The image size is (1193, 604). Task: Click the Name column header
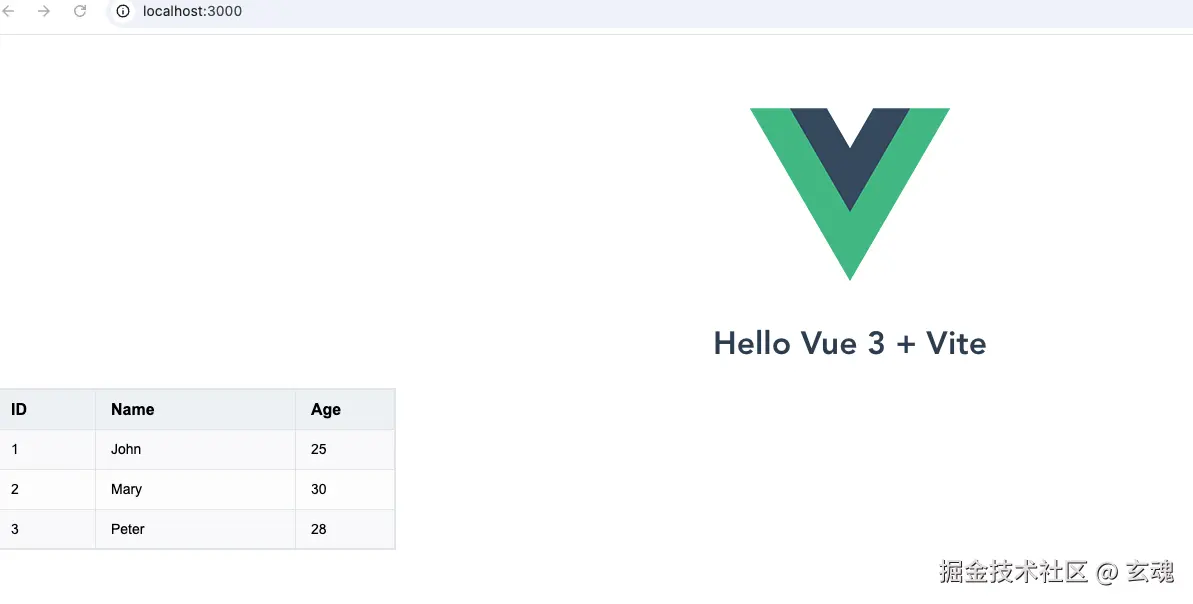coord(133,409)
